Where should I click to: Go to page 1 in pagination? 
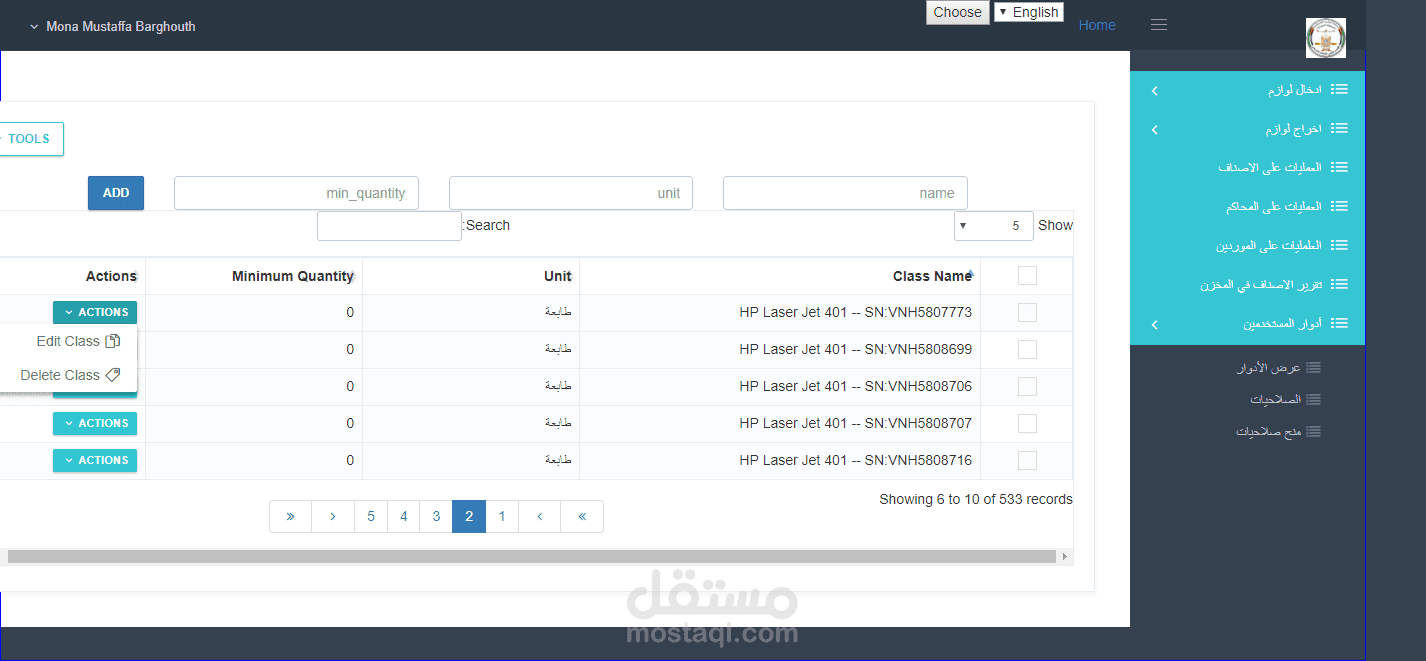[x=502, y=516]
